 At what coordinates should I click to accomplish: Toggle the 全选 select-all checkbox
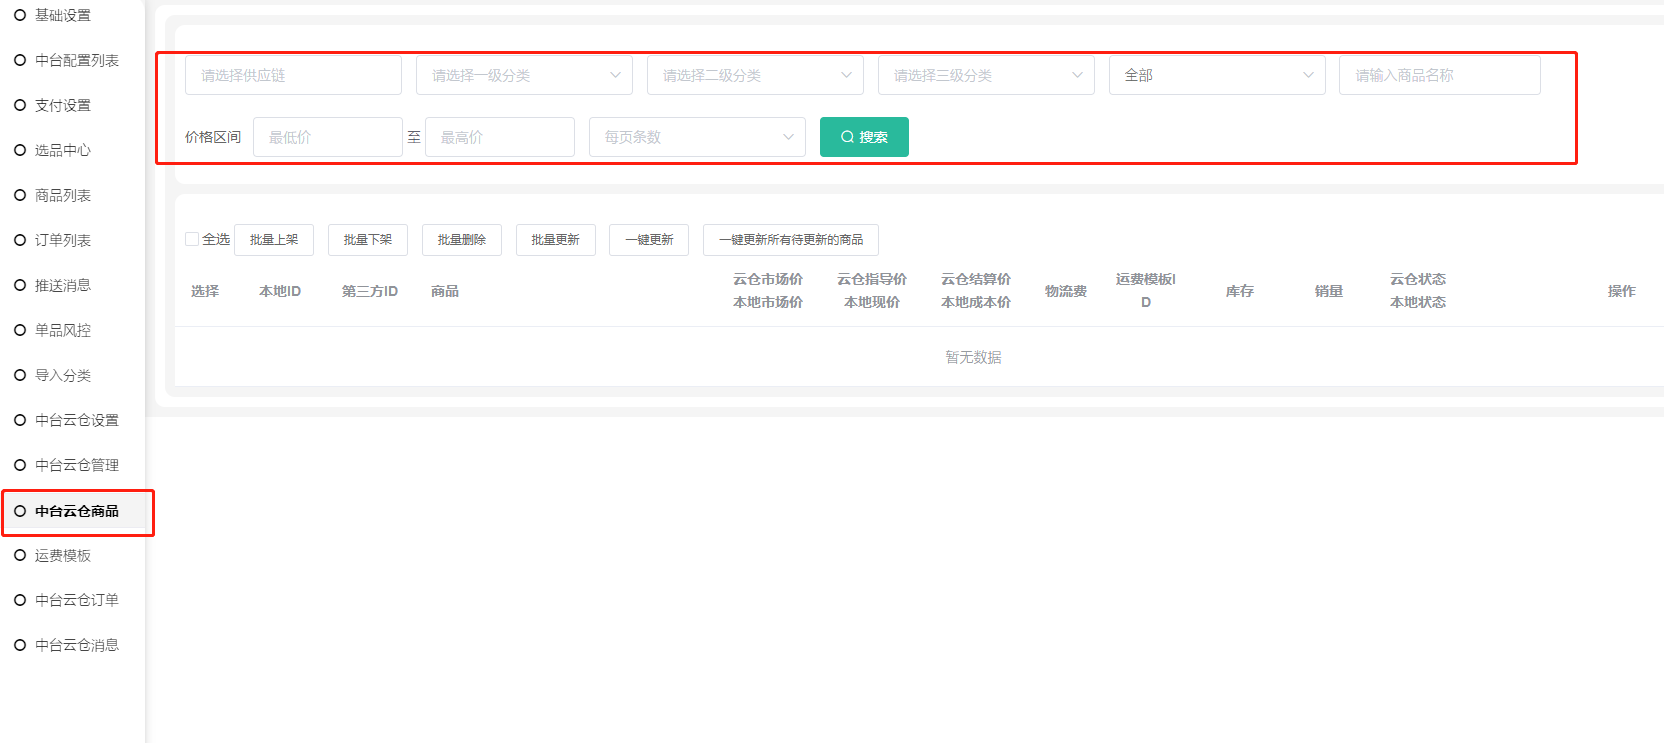pyautogui.click(x=192, y=239)
